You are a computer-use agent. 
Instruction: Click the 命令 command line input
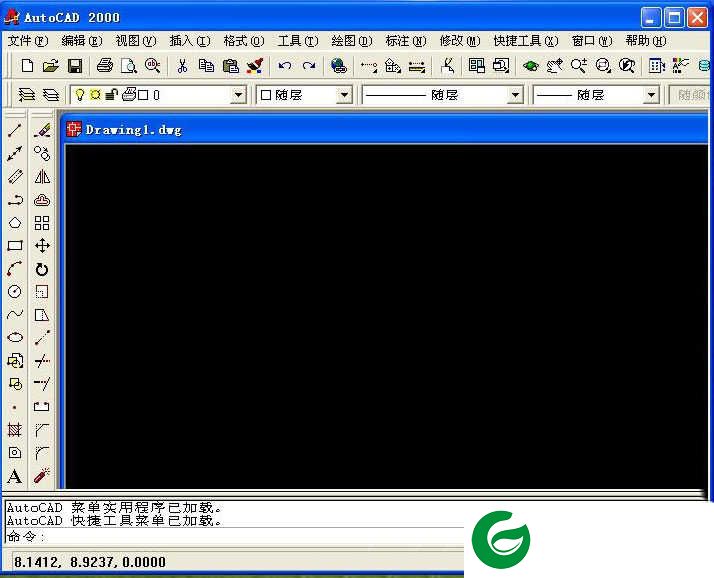[x=235, y=536]
